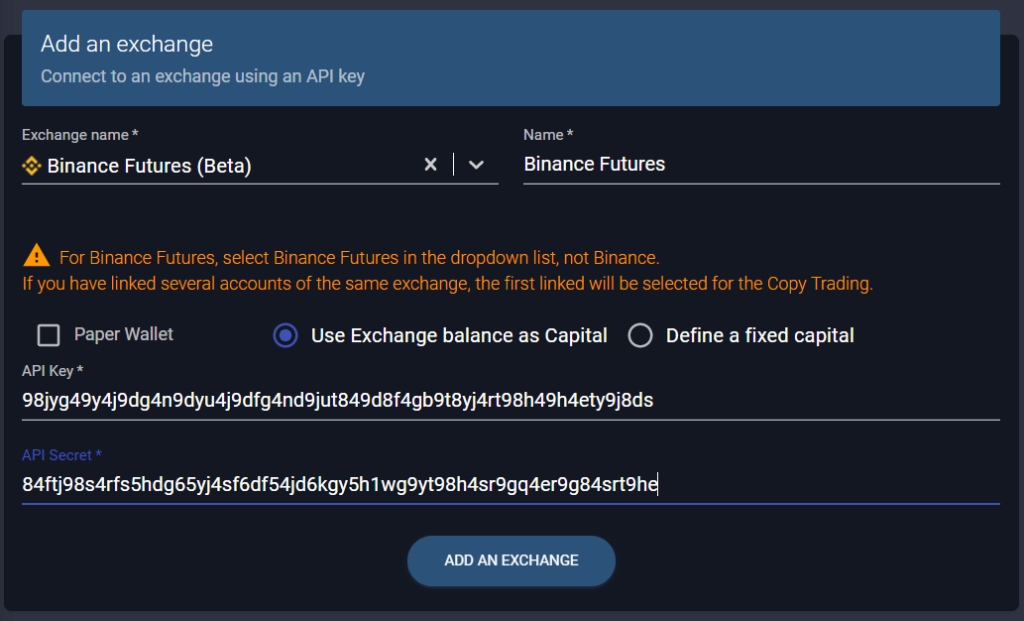Image resolution: width=1024 pixels, height=621 pixels.
Task: Collapse the exchange selection menu
Action: click(x=477, y=166)
